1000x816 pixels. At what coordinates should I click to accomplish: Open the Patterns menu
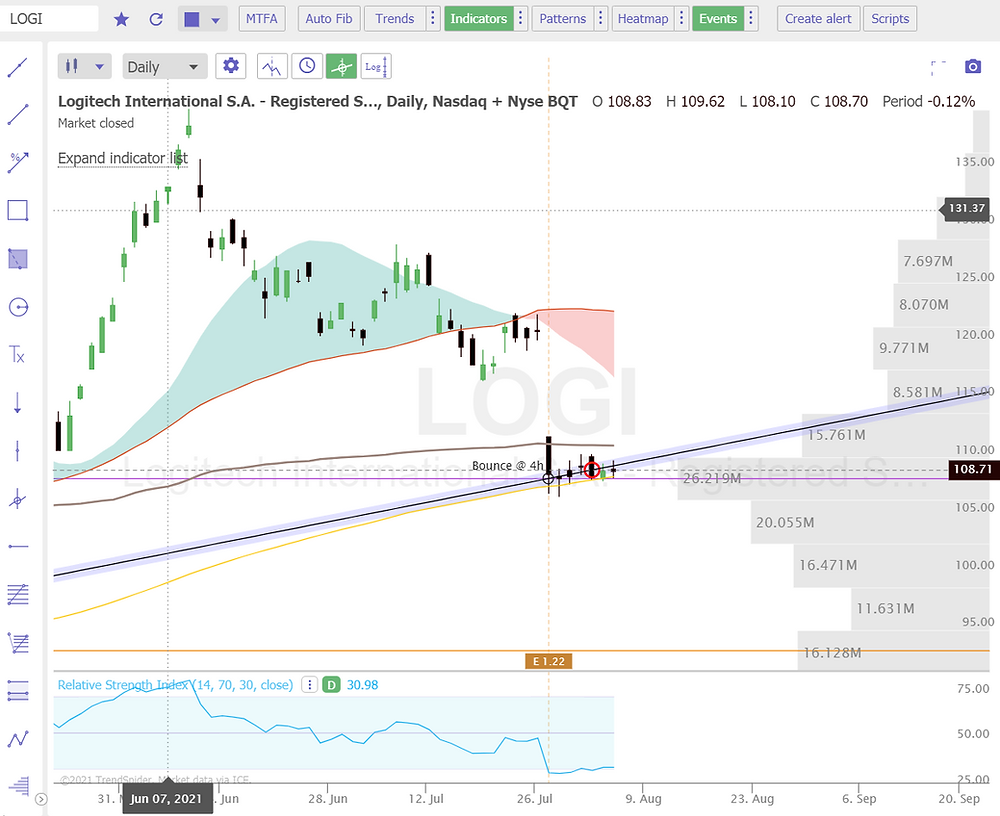pos(562,19)
